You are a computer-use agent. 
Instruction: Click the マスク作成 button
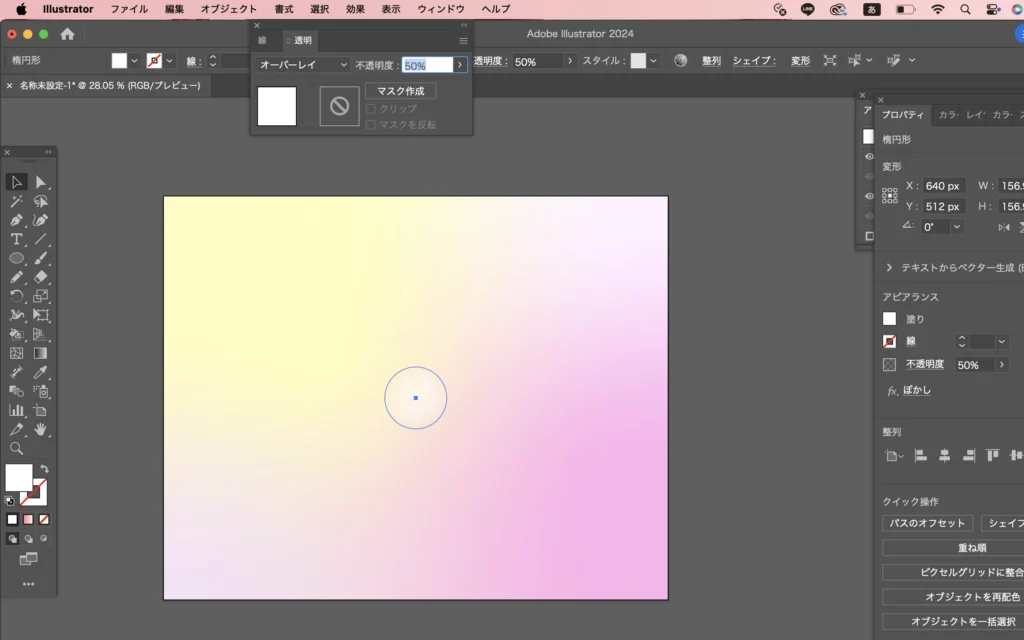400,91
